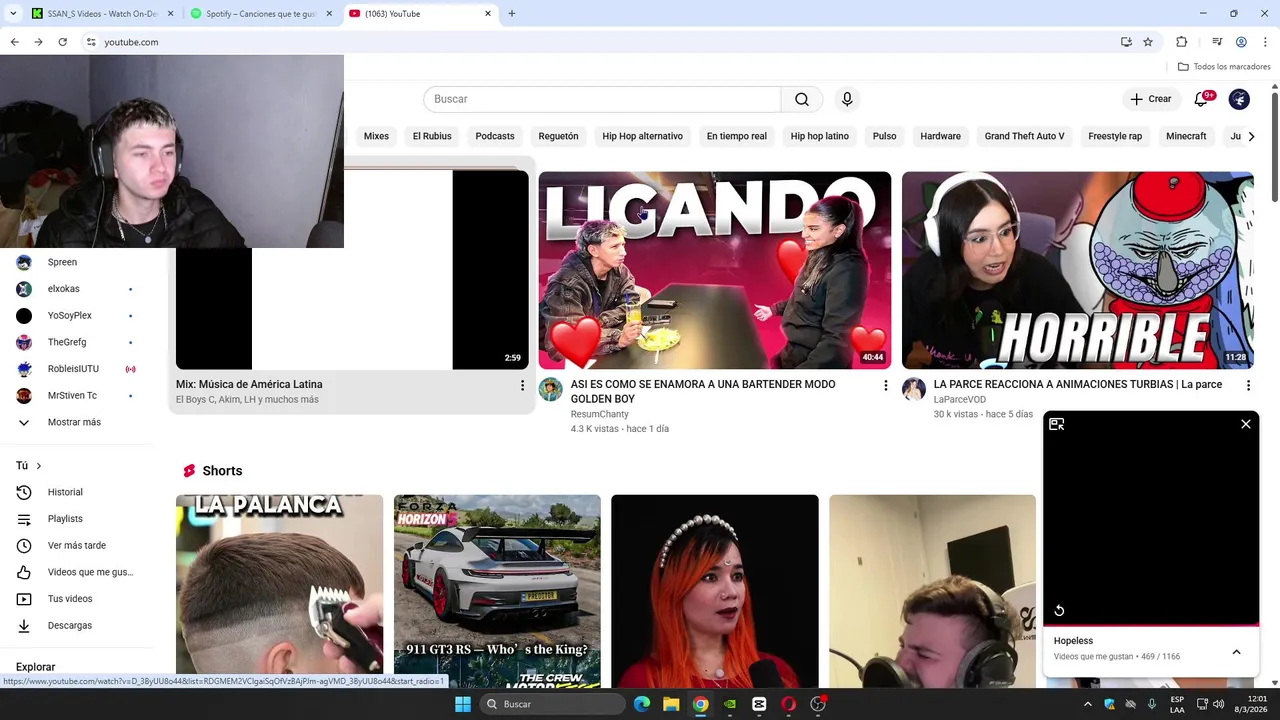Screen dimensions: 1280x720
Task: Open the red-haired woman short
Action: tap(715, 590)
